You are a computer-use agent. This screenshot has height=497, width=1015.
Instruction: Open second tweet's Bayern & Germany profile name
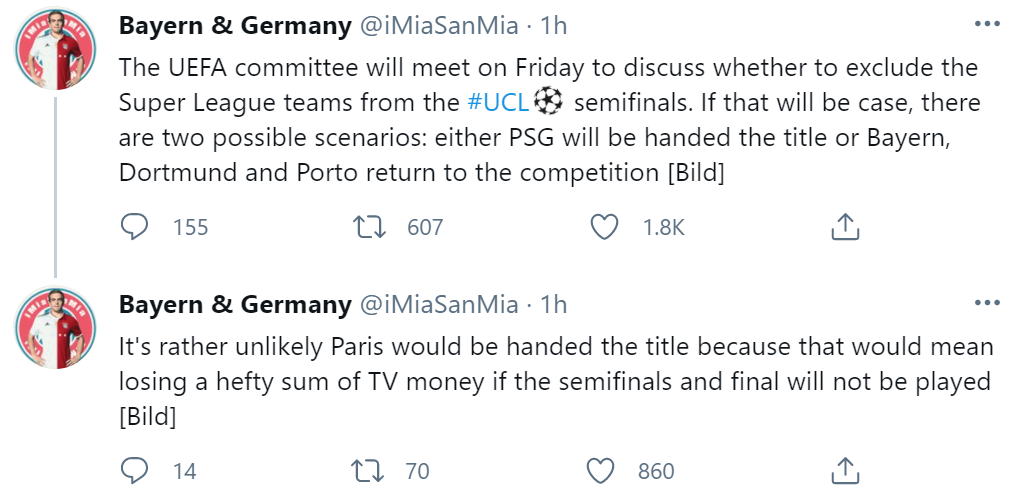(235, 304)
